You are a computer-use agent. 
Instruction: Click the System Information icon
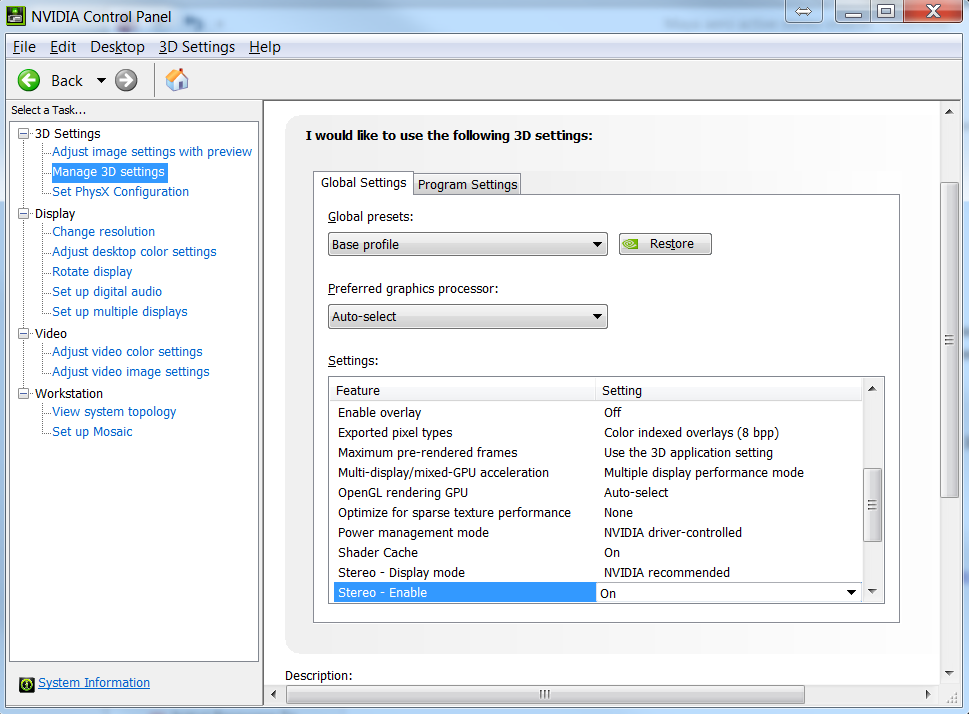[x=27, y=684]
